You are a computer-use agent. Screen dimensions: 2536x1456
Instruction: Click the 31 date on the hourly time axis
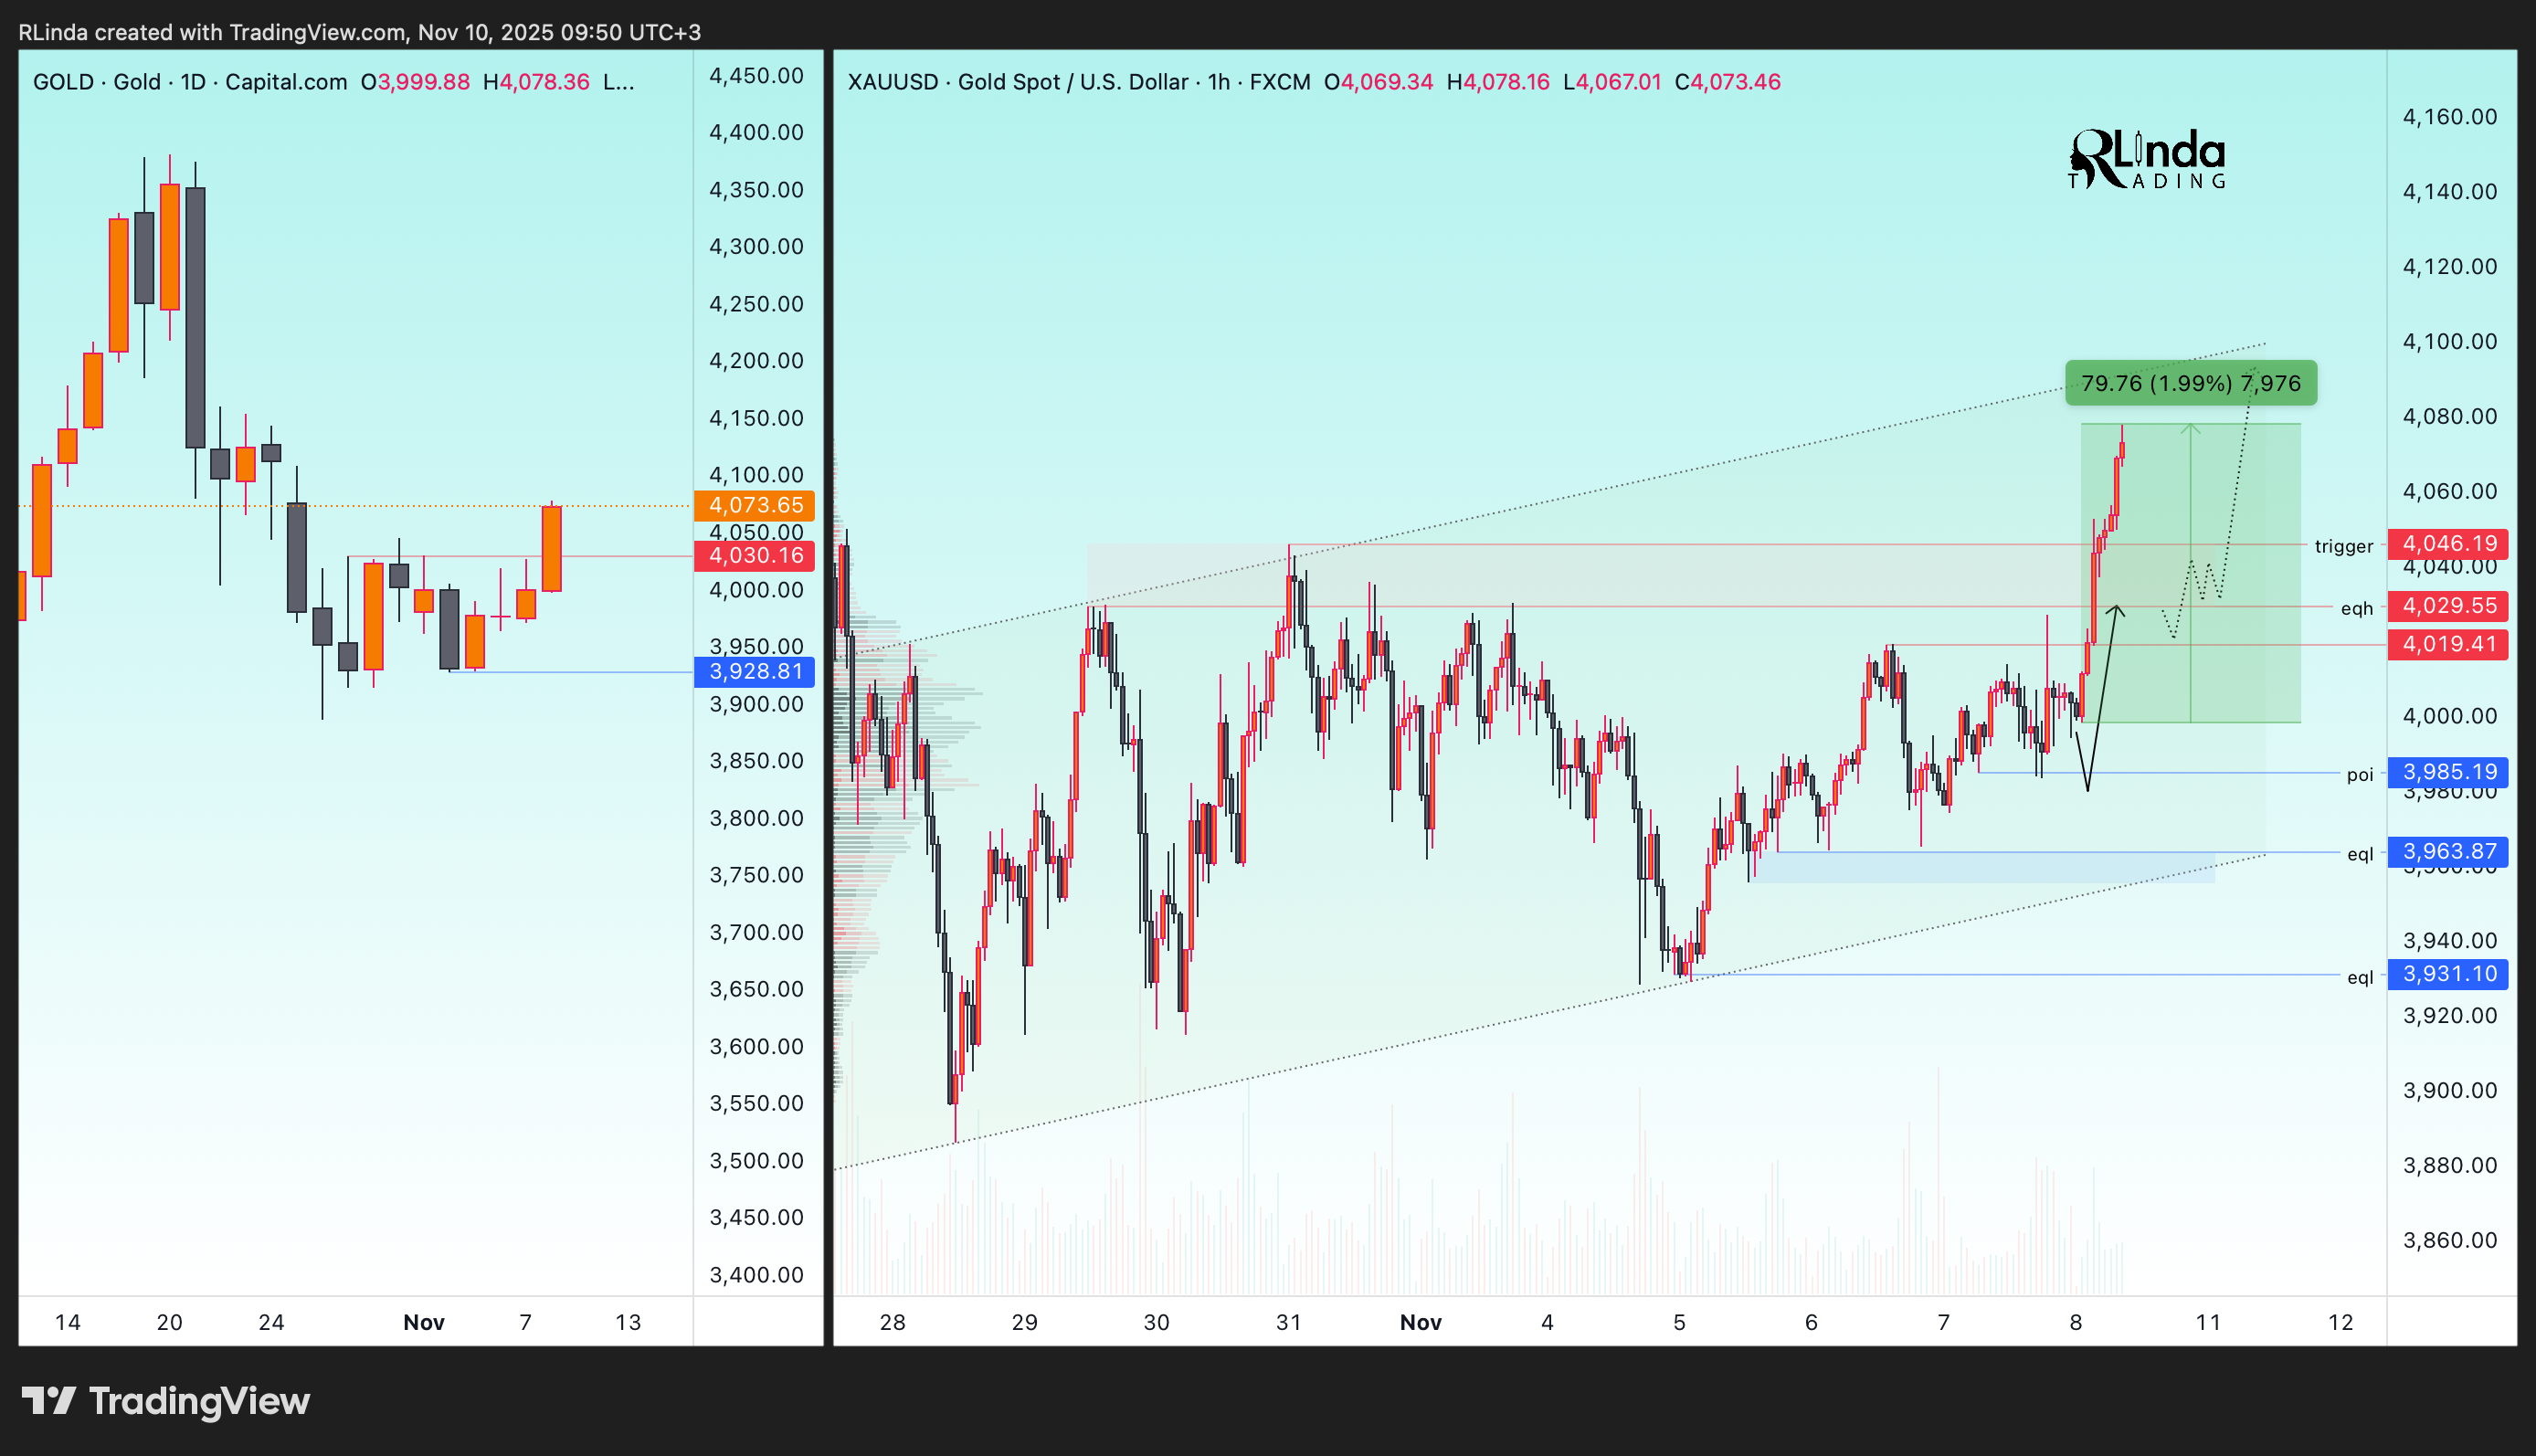(x=1288, y=1322)
